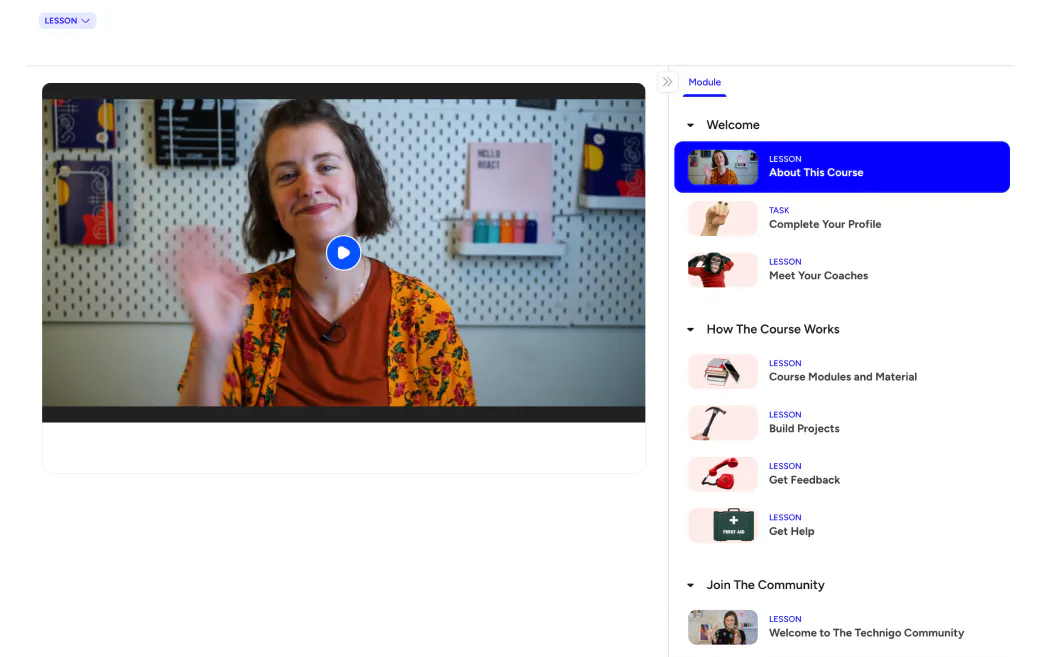Viewport: 1040px width, 657px height.
Task: Open the Build Projects lesson
Action: click(842, 422)
